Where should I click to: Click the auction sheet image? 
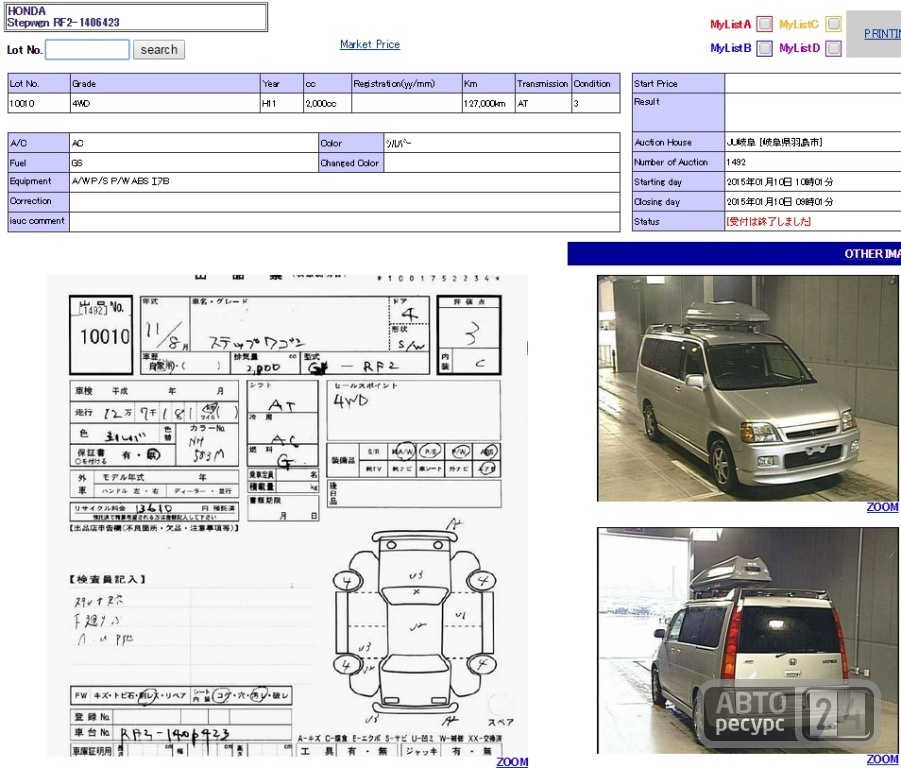(287, 515)
